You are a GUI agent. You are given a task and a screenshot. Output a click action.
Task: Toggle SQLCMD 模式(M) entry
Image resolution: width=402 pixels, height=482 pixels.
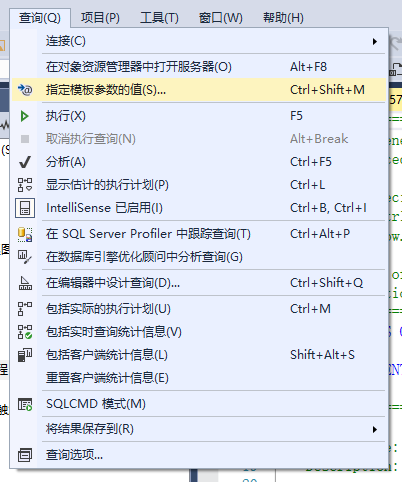tap(199, 404)
